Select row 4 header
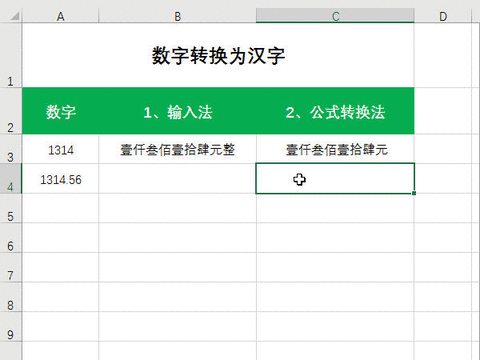The height and width of the screenshot is (360, 480). pos(11,178)
